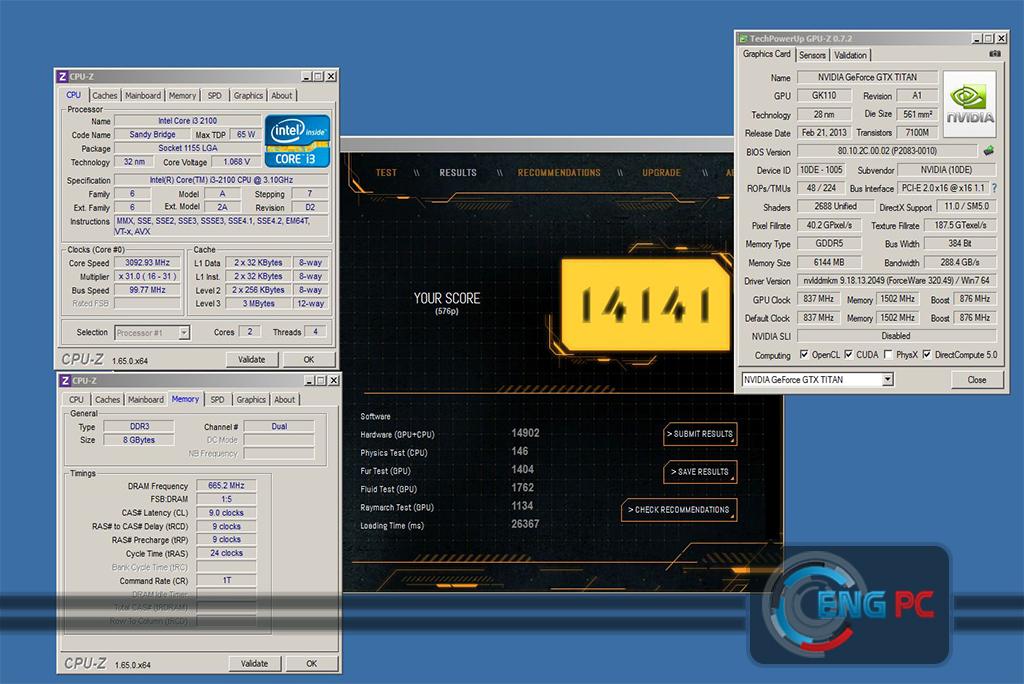Switch to the Sensors tab in GPU-Z
Screen dimensions: 1024x684
812,56
